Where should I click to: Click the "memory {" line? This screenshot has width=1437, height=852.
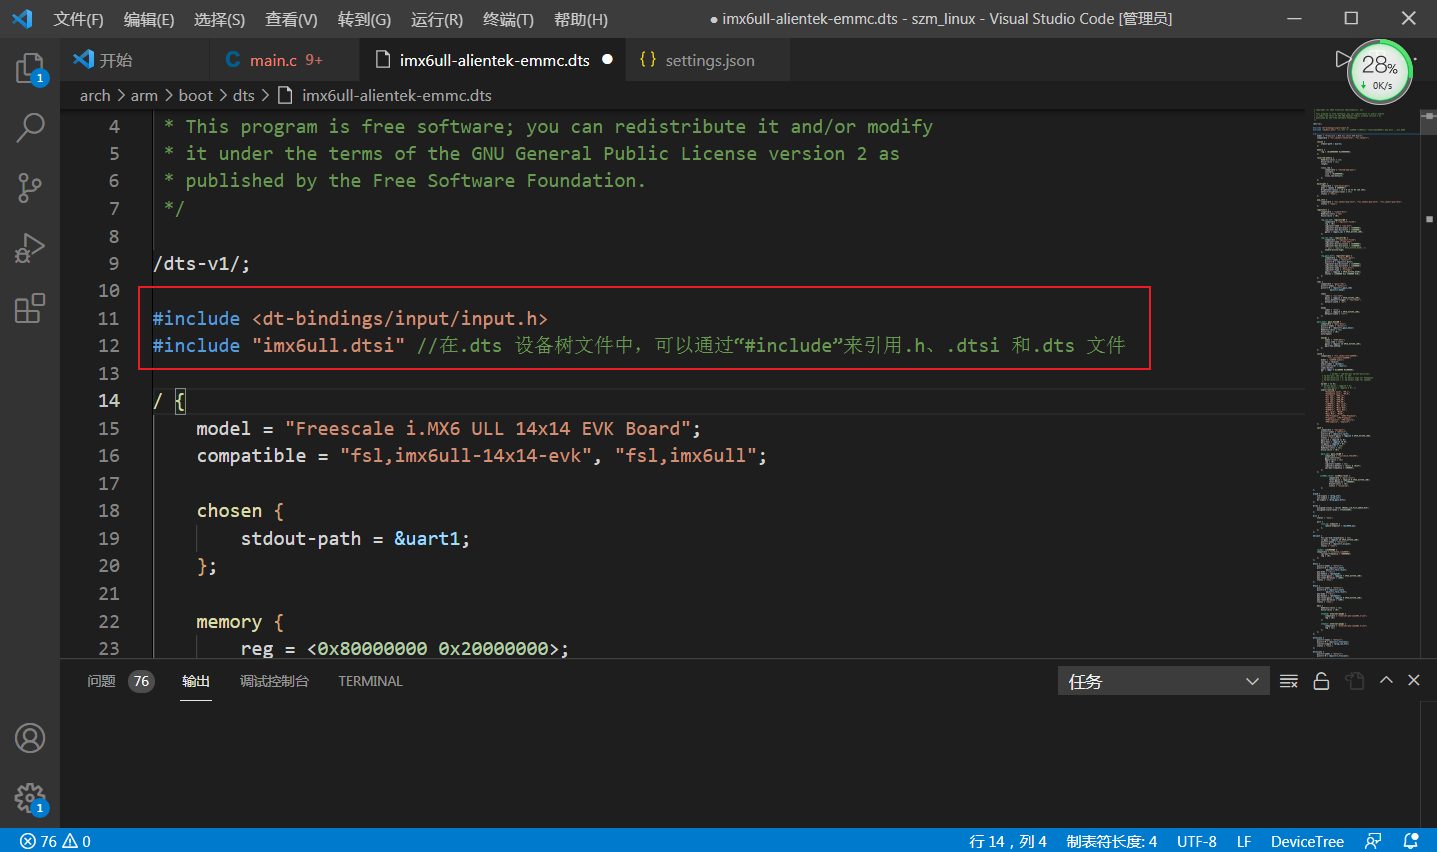(240, 621)
